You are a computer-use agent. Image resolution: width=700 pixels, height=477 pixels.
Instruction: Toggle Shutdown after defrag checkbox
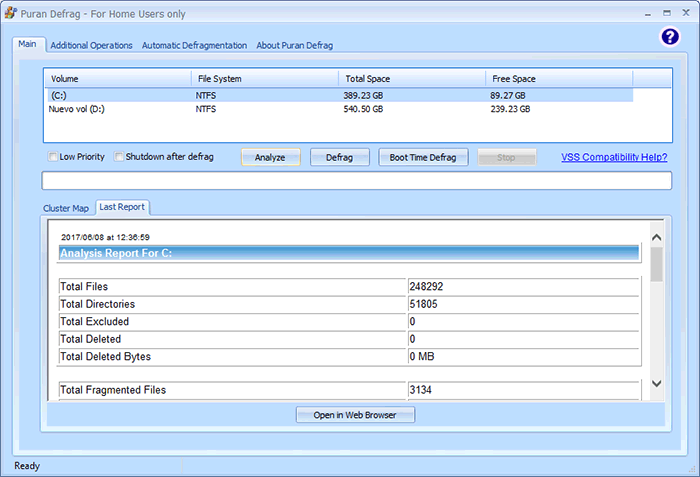pos(119,157)
